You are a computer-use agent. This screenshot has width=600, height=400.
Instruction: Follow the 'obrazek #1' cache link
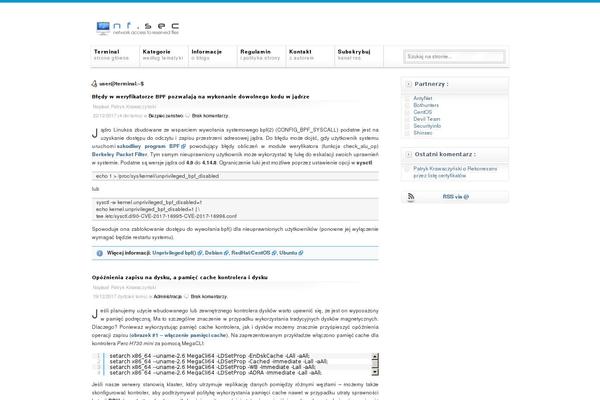click(x=179, y=335)
